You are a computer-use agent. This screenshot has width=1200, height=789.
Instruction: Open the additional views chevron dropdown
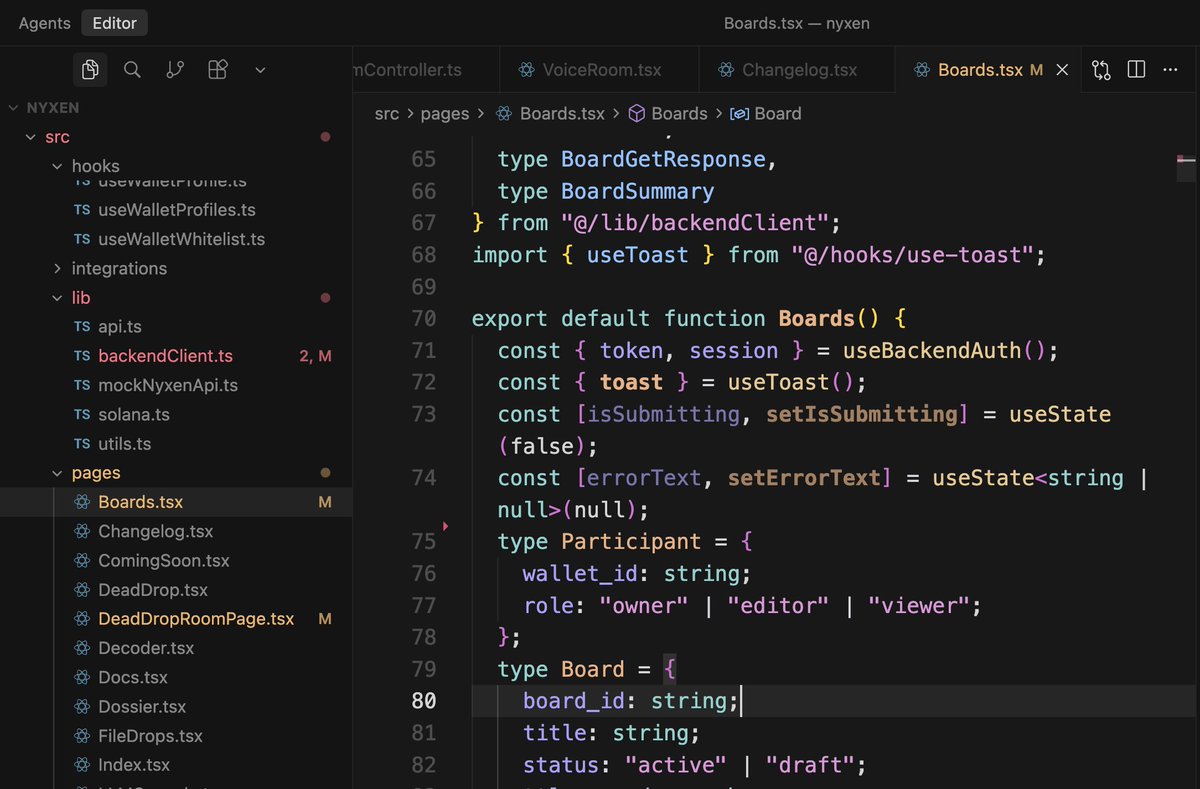260,69
